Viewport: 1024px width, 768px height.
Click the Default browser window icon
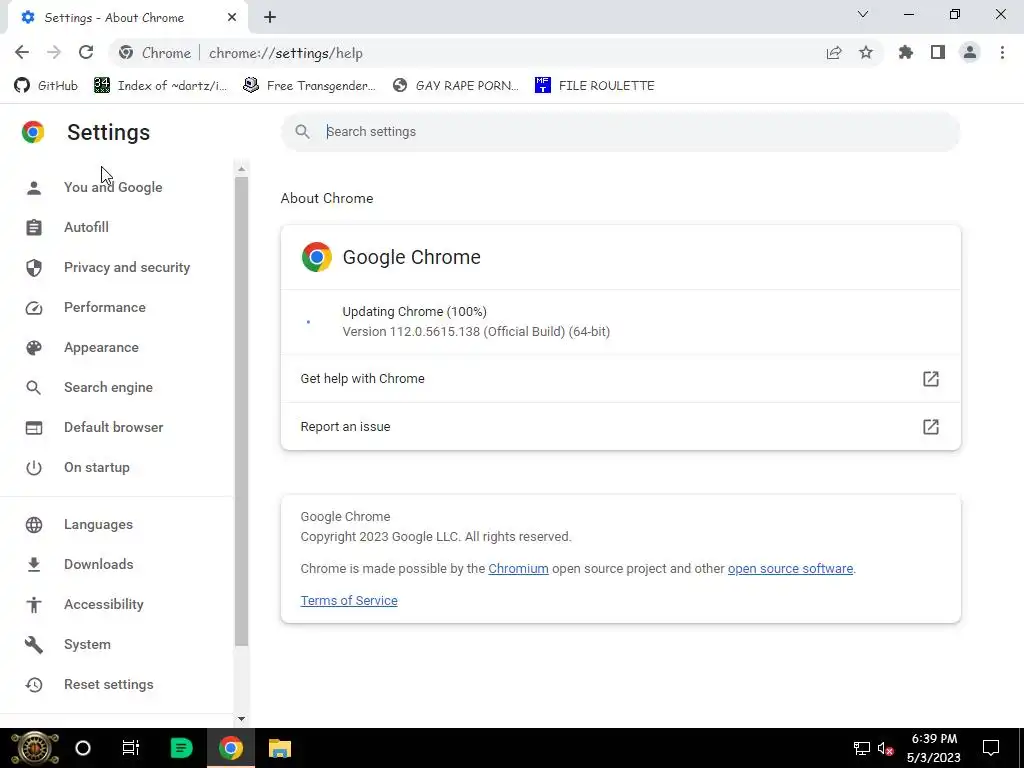34,428
